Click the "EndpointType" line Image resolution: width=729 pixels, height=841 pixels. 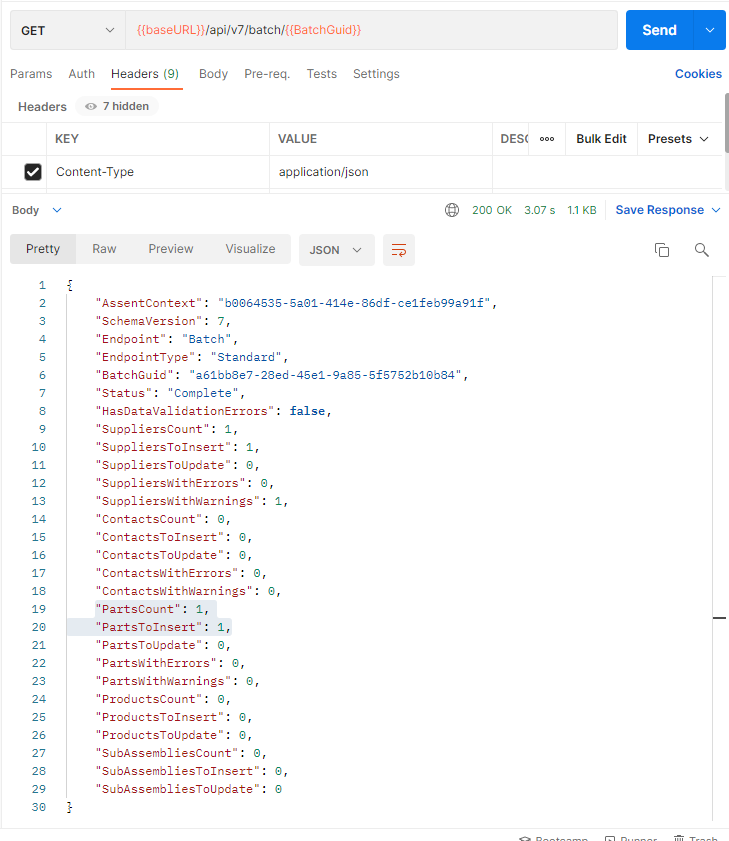[x=192, y=357]
